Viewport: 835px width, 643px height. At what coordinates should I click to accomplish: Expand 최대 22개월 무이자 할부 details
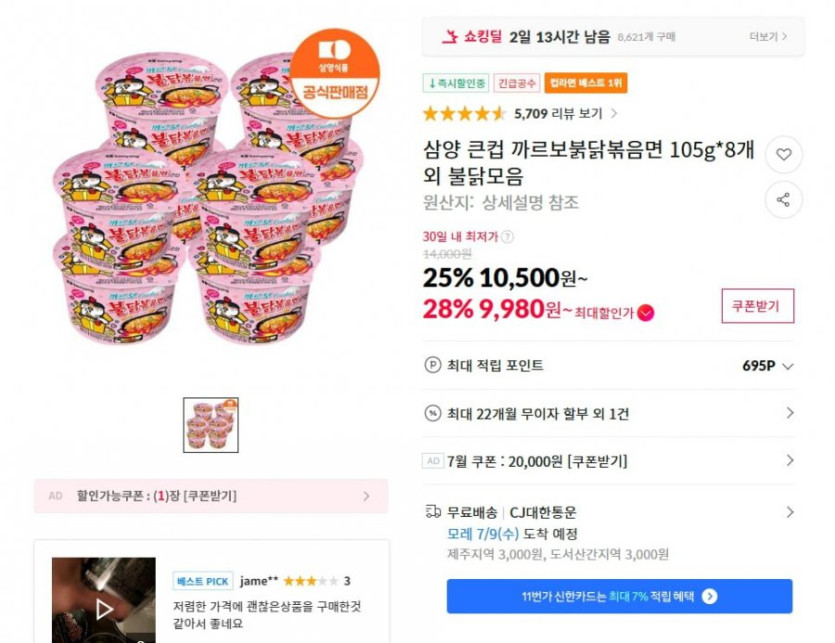[x=789, y=413]
